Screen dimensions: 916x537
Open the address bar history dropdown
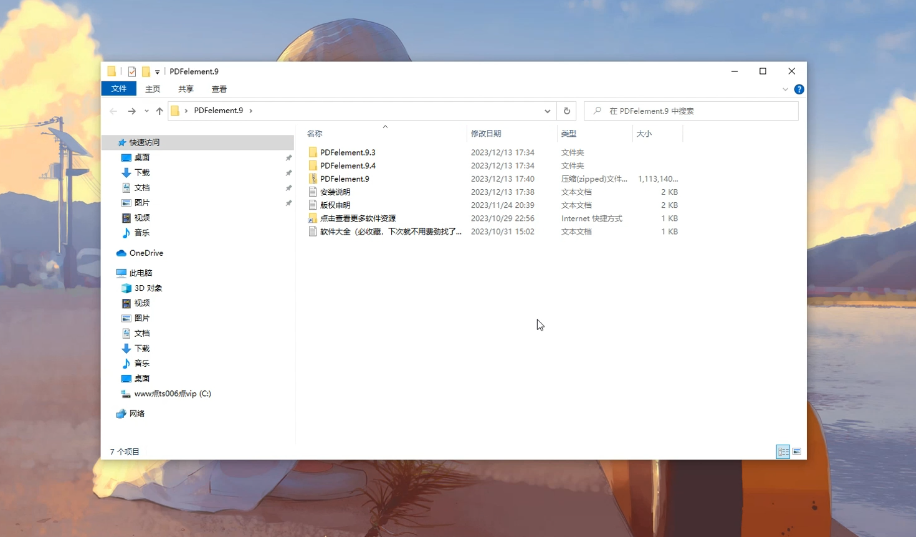point(547,111)
